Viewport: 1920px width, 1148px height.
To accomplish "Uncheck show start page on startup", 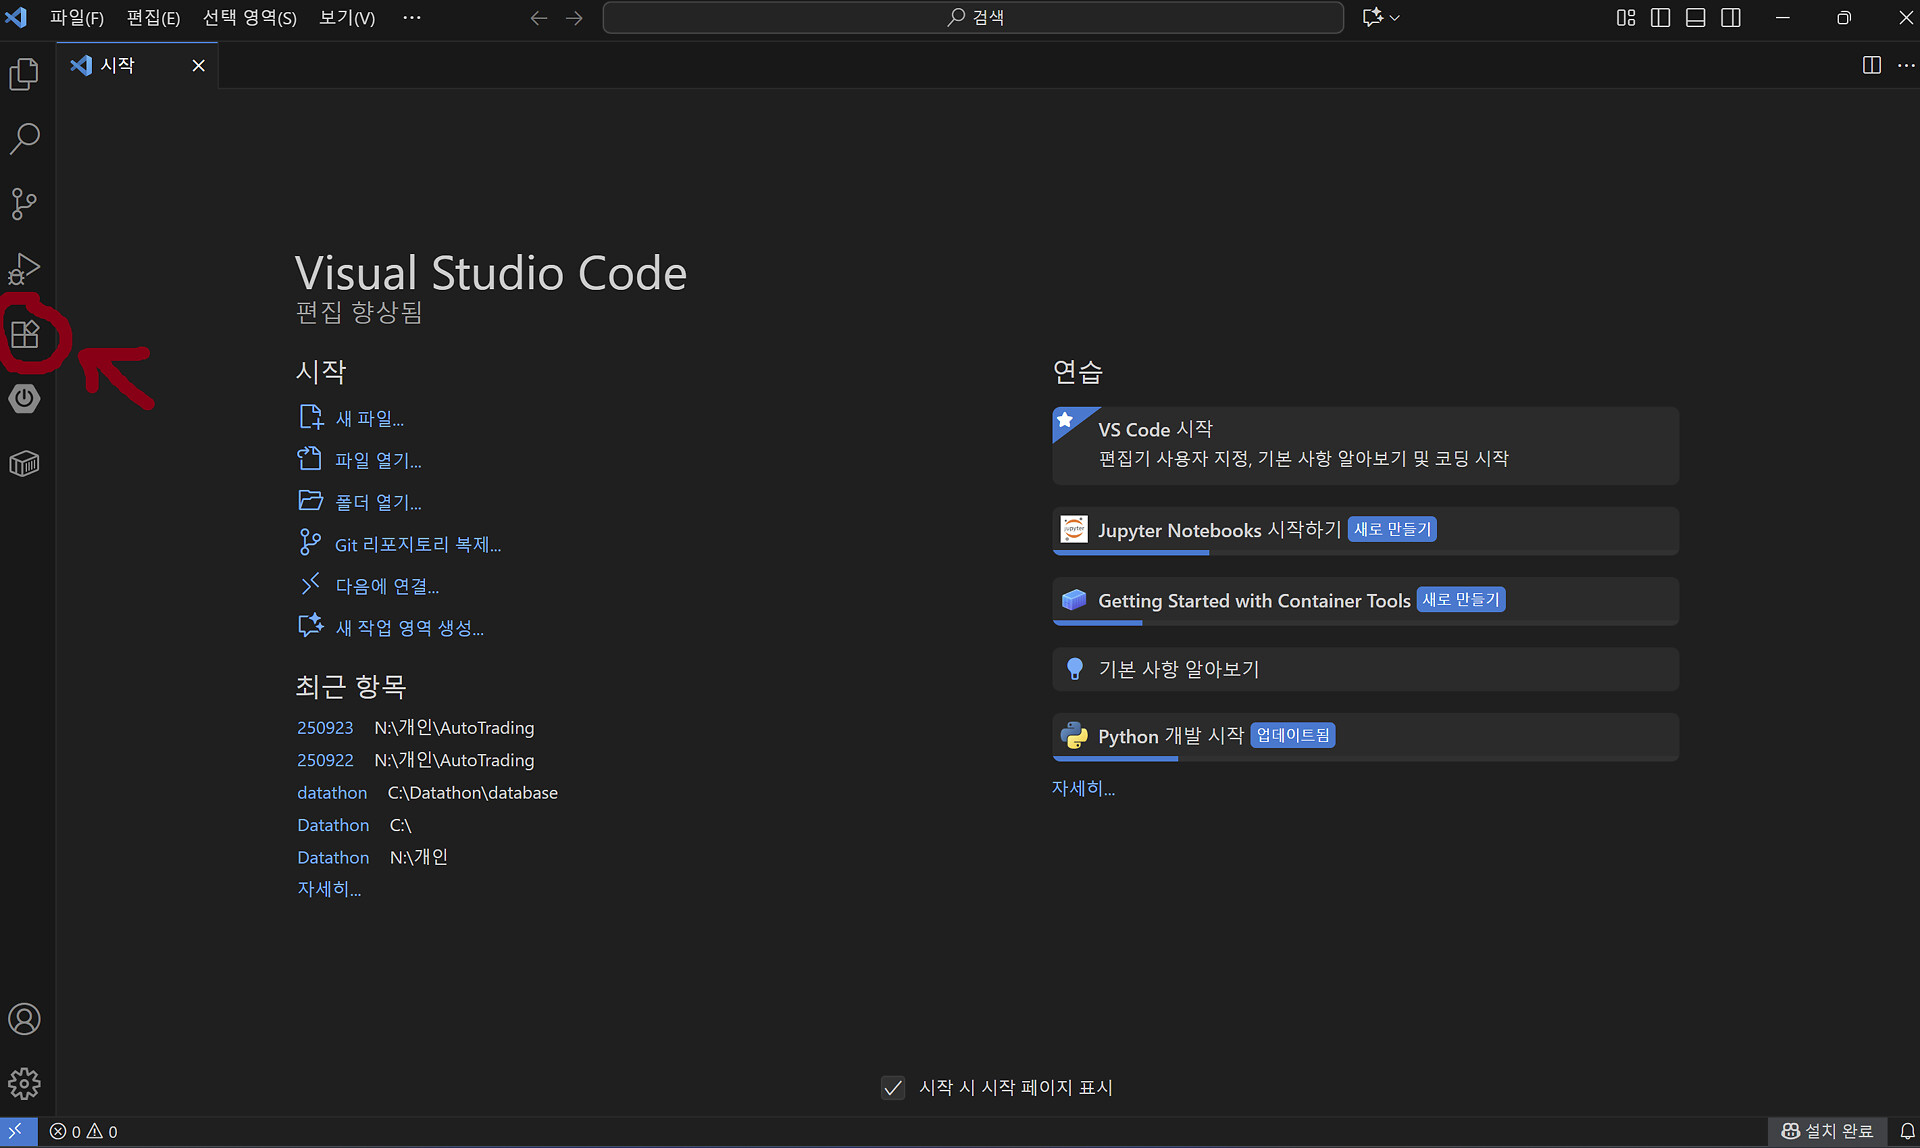I will [x=893, y=1087].
